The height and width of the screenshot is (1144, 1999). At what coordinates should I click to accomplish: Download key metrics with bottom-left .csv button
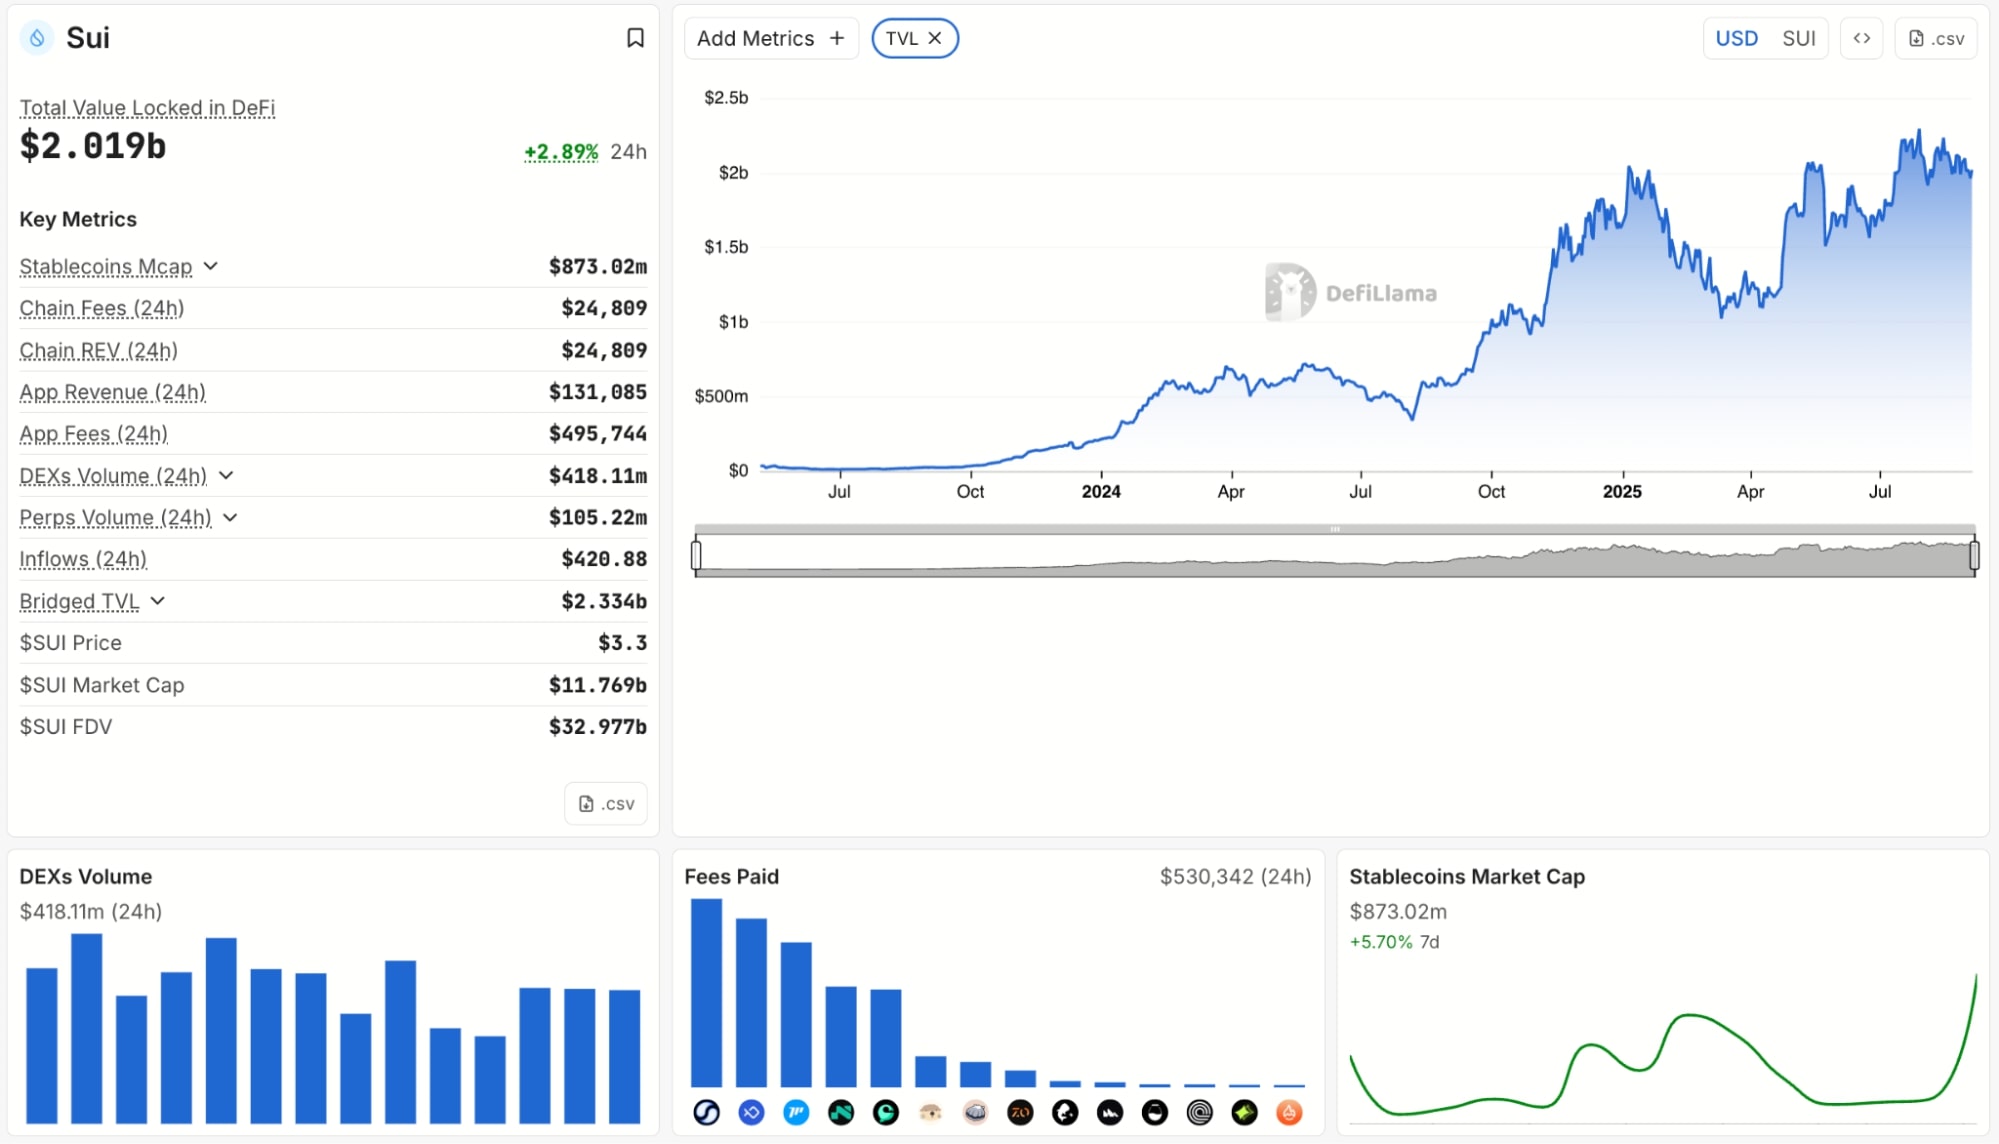606,803
